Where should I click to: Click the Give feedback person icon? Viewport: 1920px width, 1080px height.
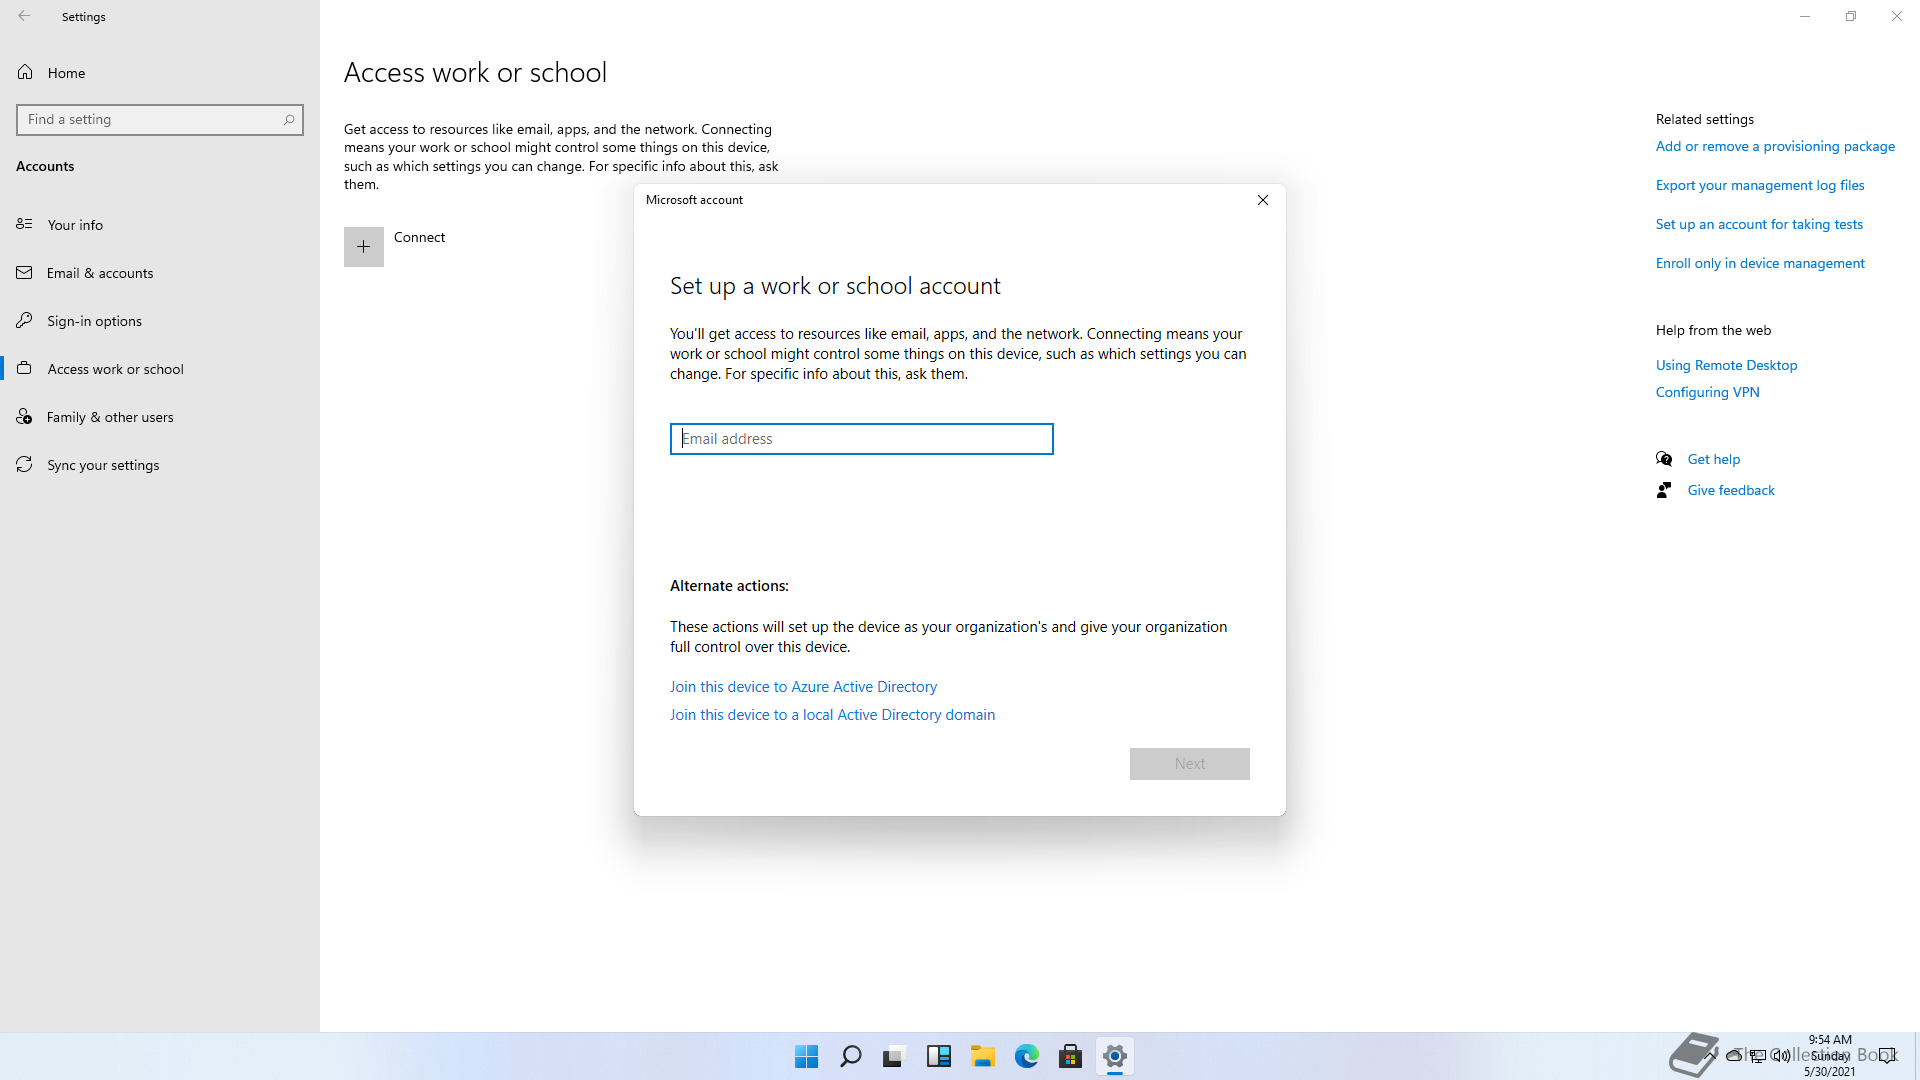pyautogui.click(x=1664, y=490)
